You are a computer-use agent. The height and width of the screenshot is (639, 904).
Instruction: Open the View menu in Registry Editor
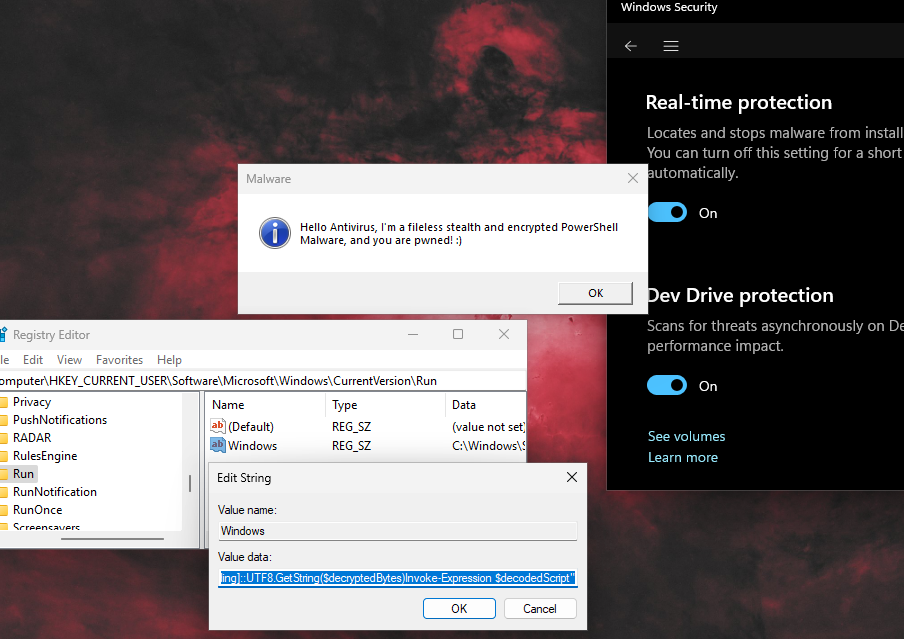pyautogui.click(x=69, y=360)
